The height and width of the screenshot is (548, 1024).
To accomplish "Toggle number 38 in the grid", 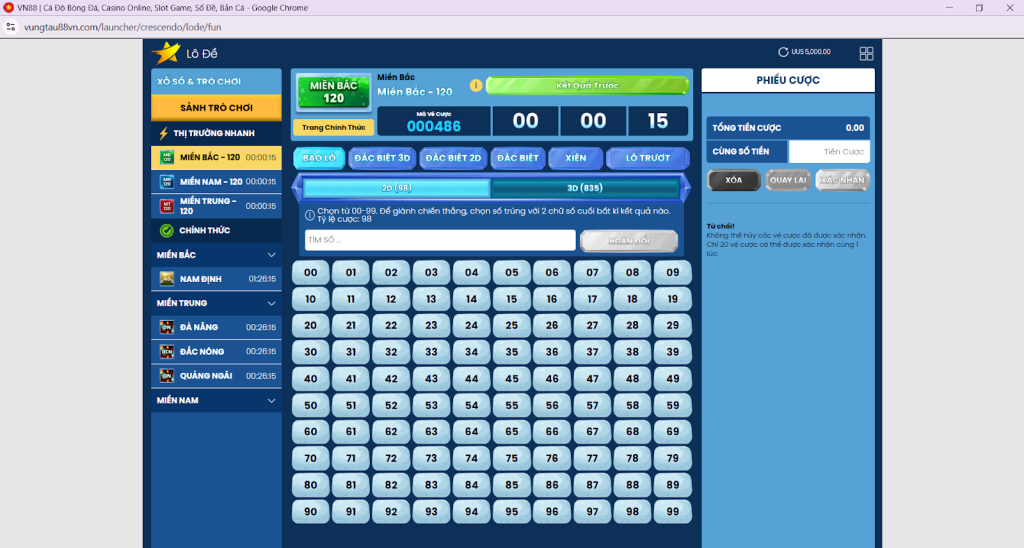I will [632, 352].
